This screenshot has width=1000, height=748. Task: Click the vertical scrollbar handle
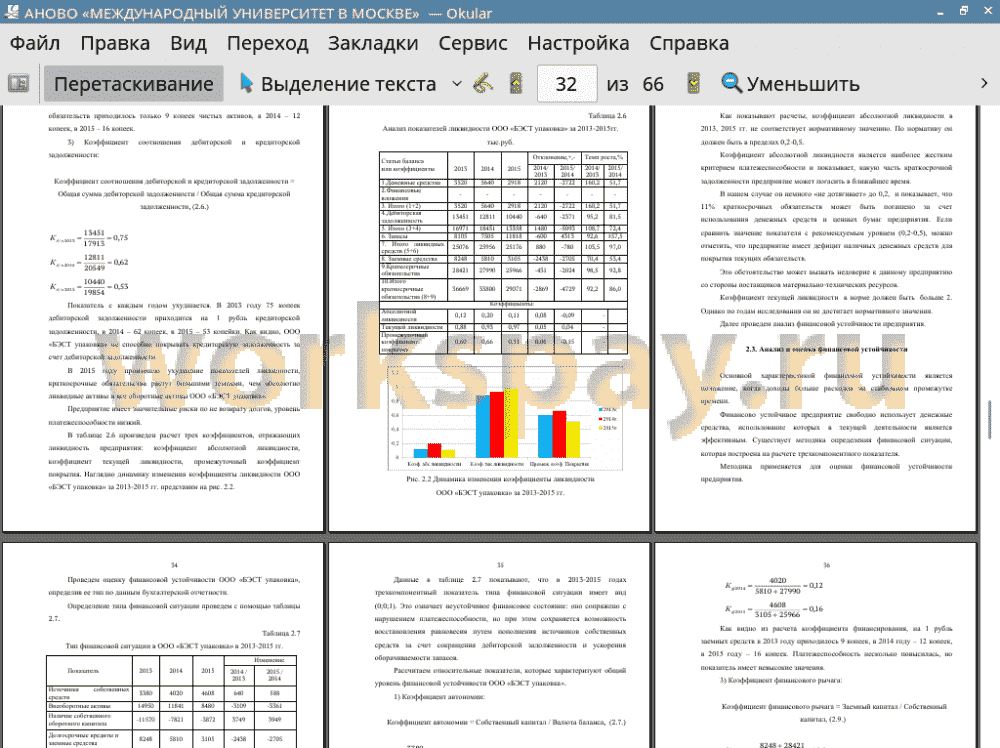990,420
